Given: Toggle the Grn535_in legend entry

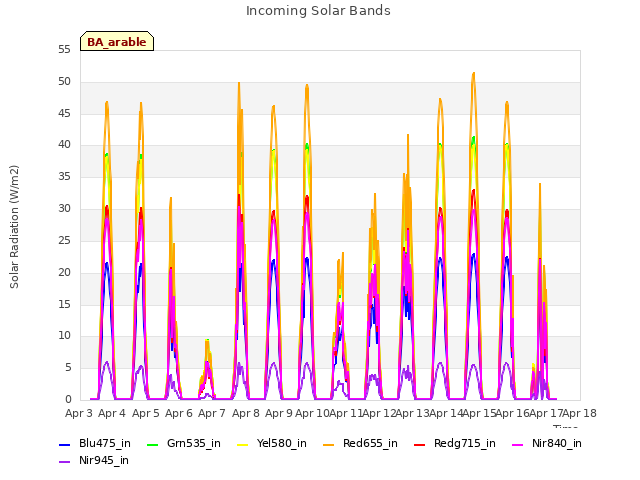Looking at the screenshot, I should 183,443.
